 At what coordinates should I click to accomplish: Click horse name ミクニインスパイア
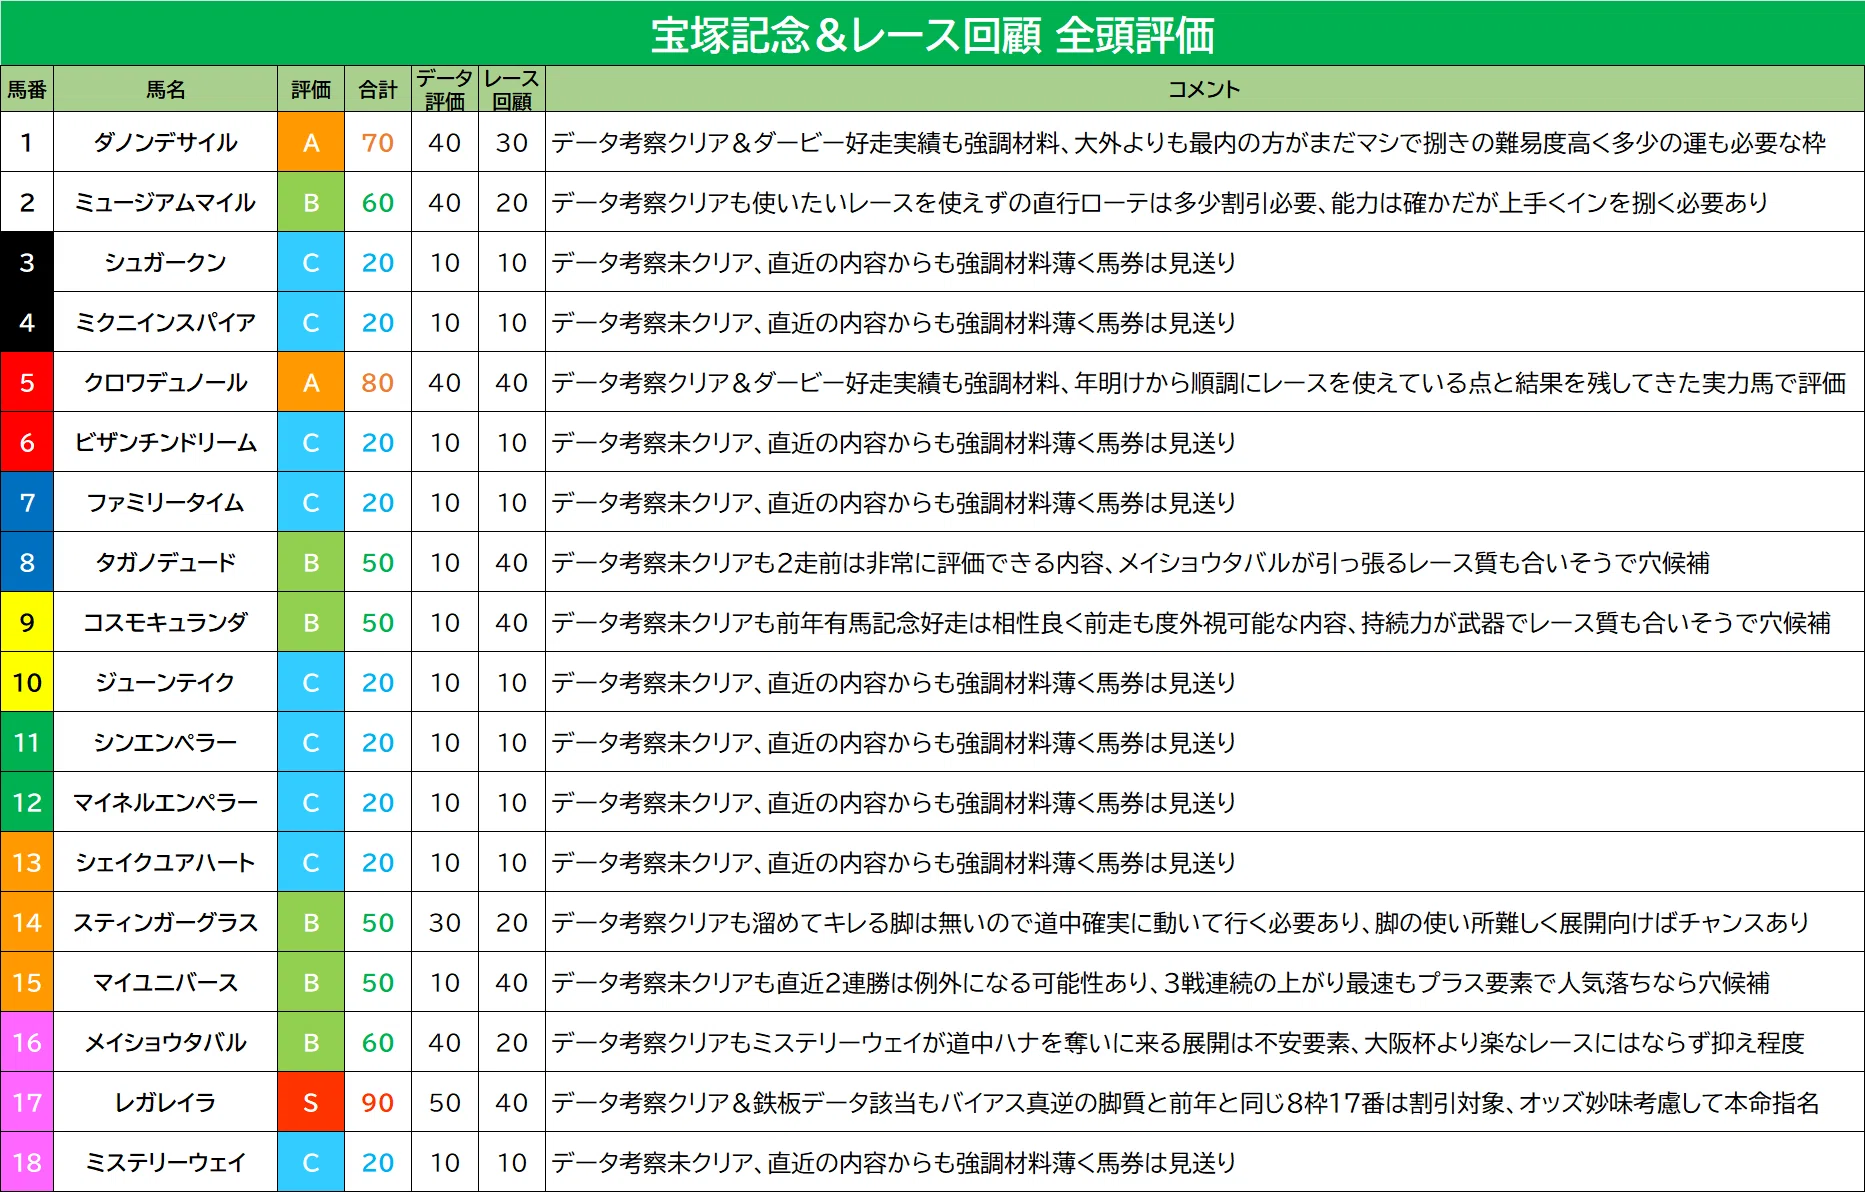(x=165, y=322)
